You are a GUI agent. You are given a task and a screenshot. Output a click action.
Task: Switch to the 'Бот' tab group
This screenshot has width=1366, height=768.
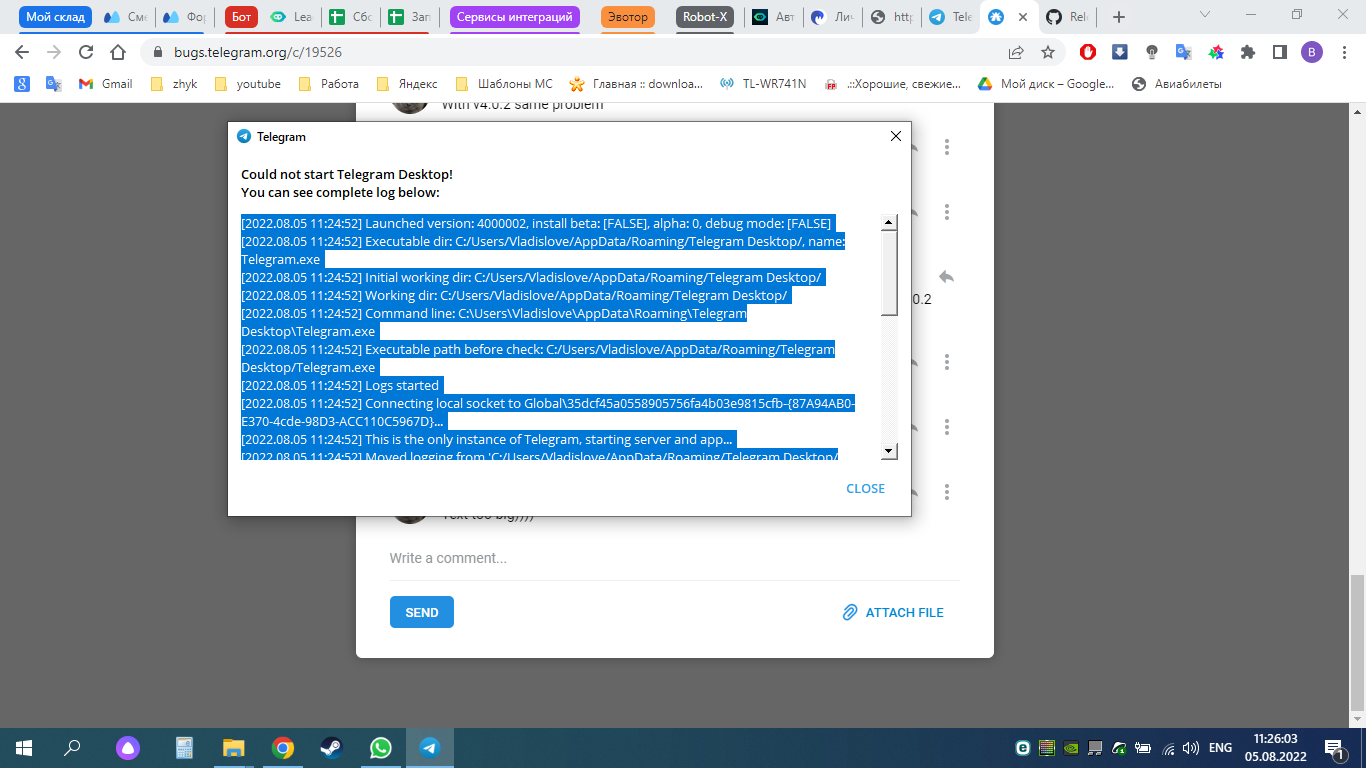(239, 17)
